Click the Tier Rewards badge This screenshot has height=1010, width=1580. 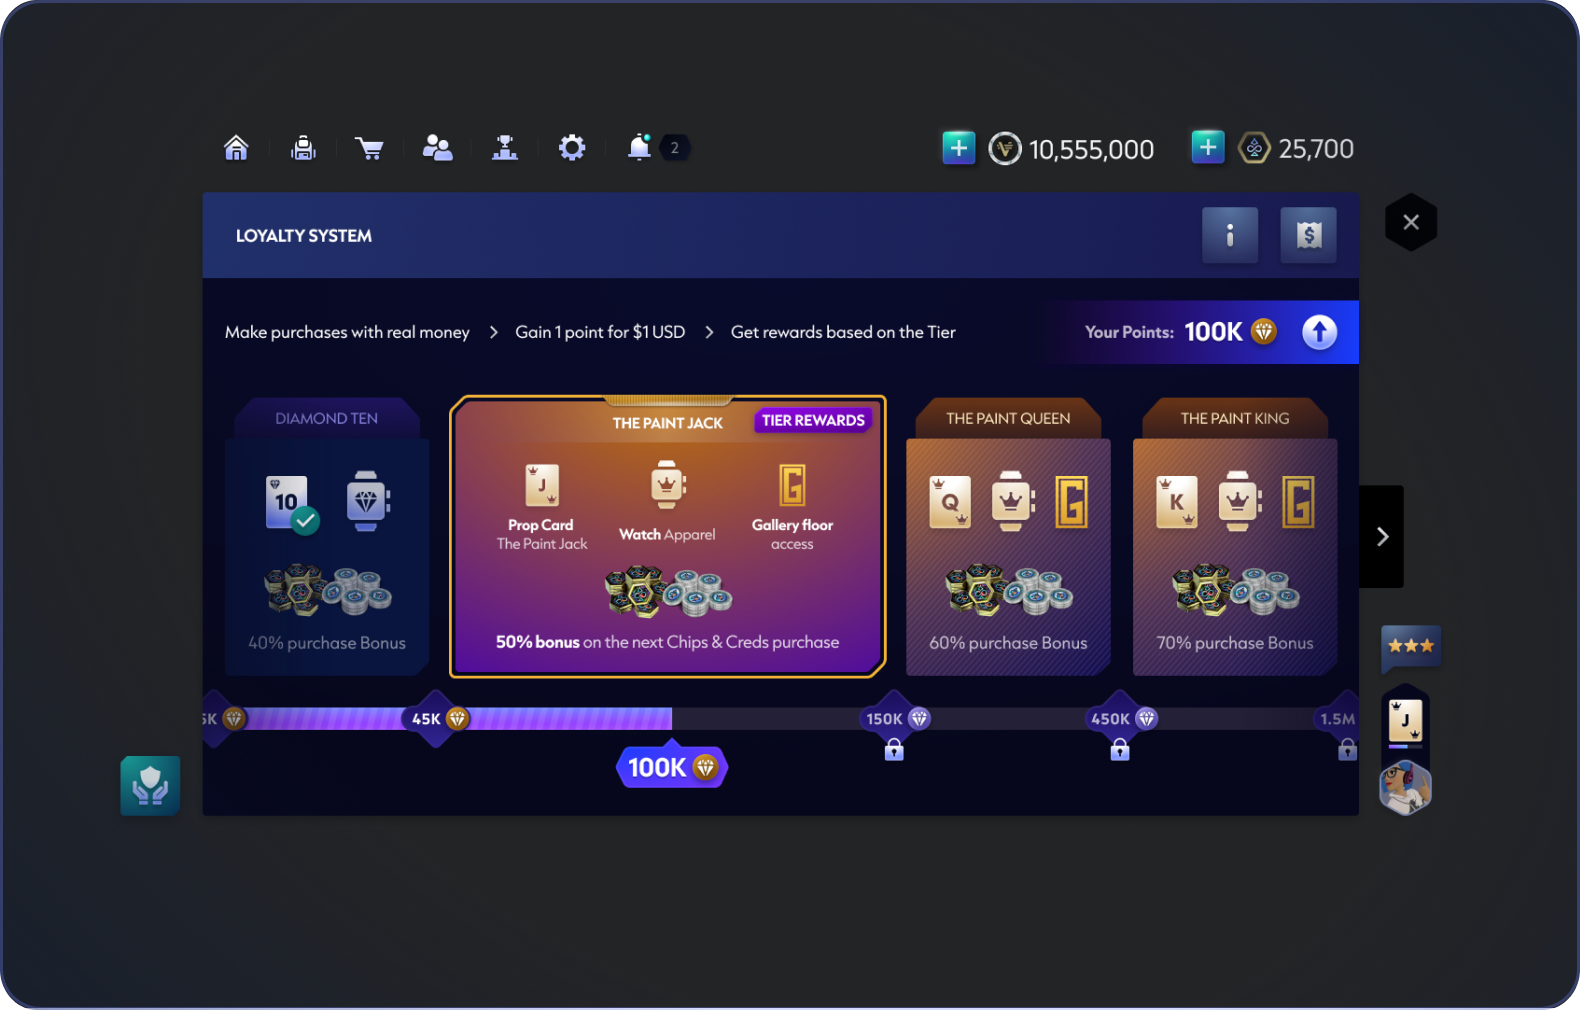(813, 420)
